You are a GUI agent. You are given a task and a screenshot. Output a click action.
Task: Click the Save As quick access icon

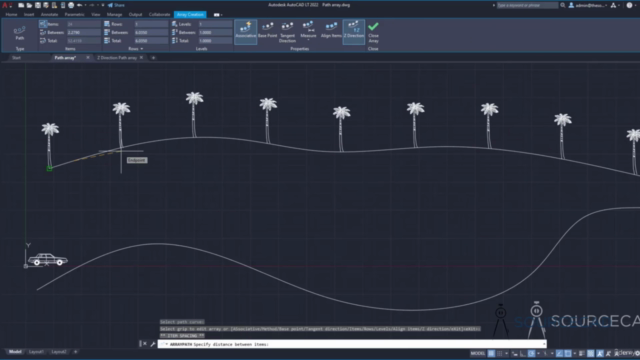coord(46,5)
